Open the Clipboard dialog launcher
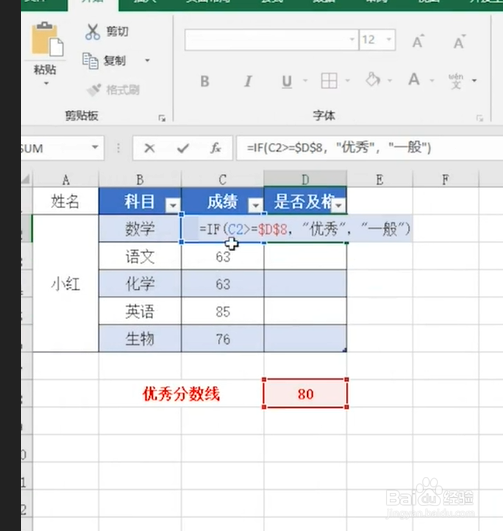The image size is (503, 531). point(162,118)
